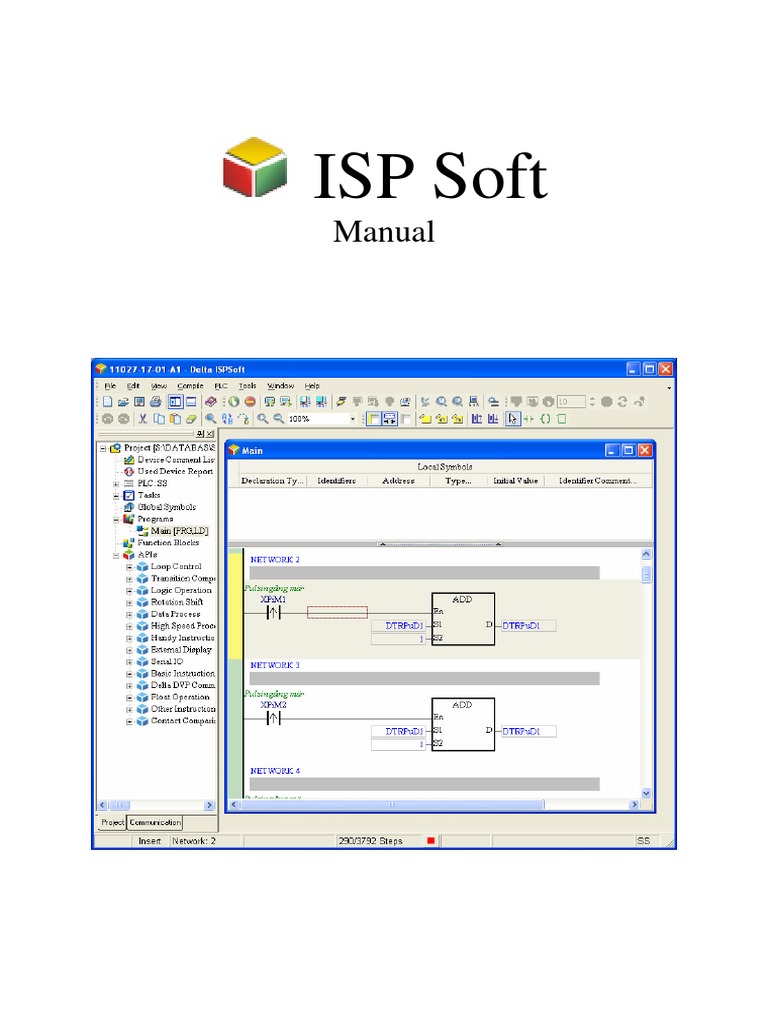Image resolution: width=768 pixels, height=1024 pixels.
Task: Click the Delta ISPSoft cube title icon
Action: coord(101,369)
